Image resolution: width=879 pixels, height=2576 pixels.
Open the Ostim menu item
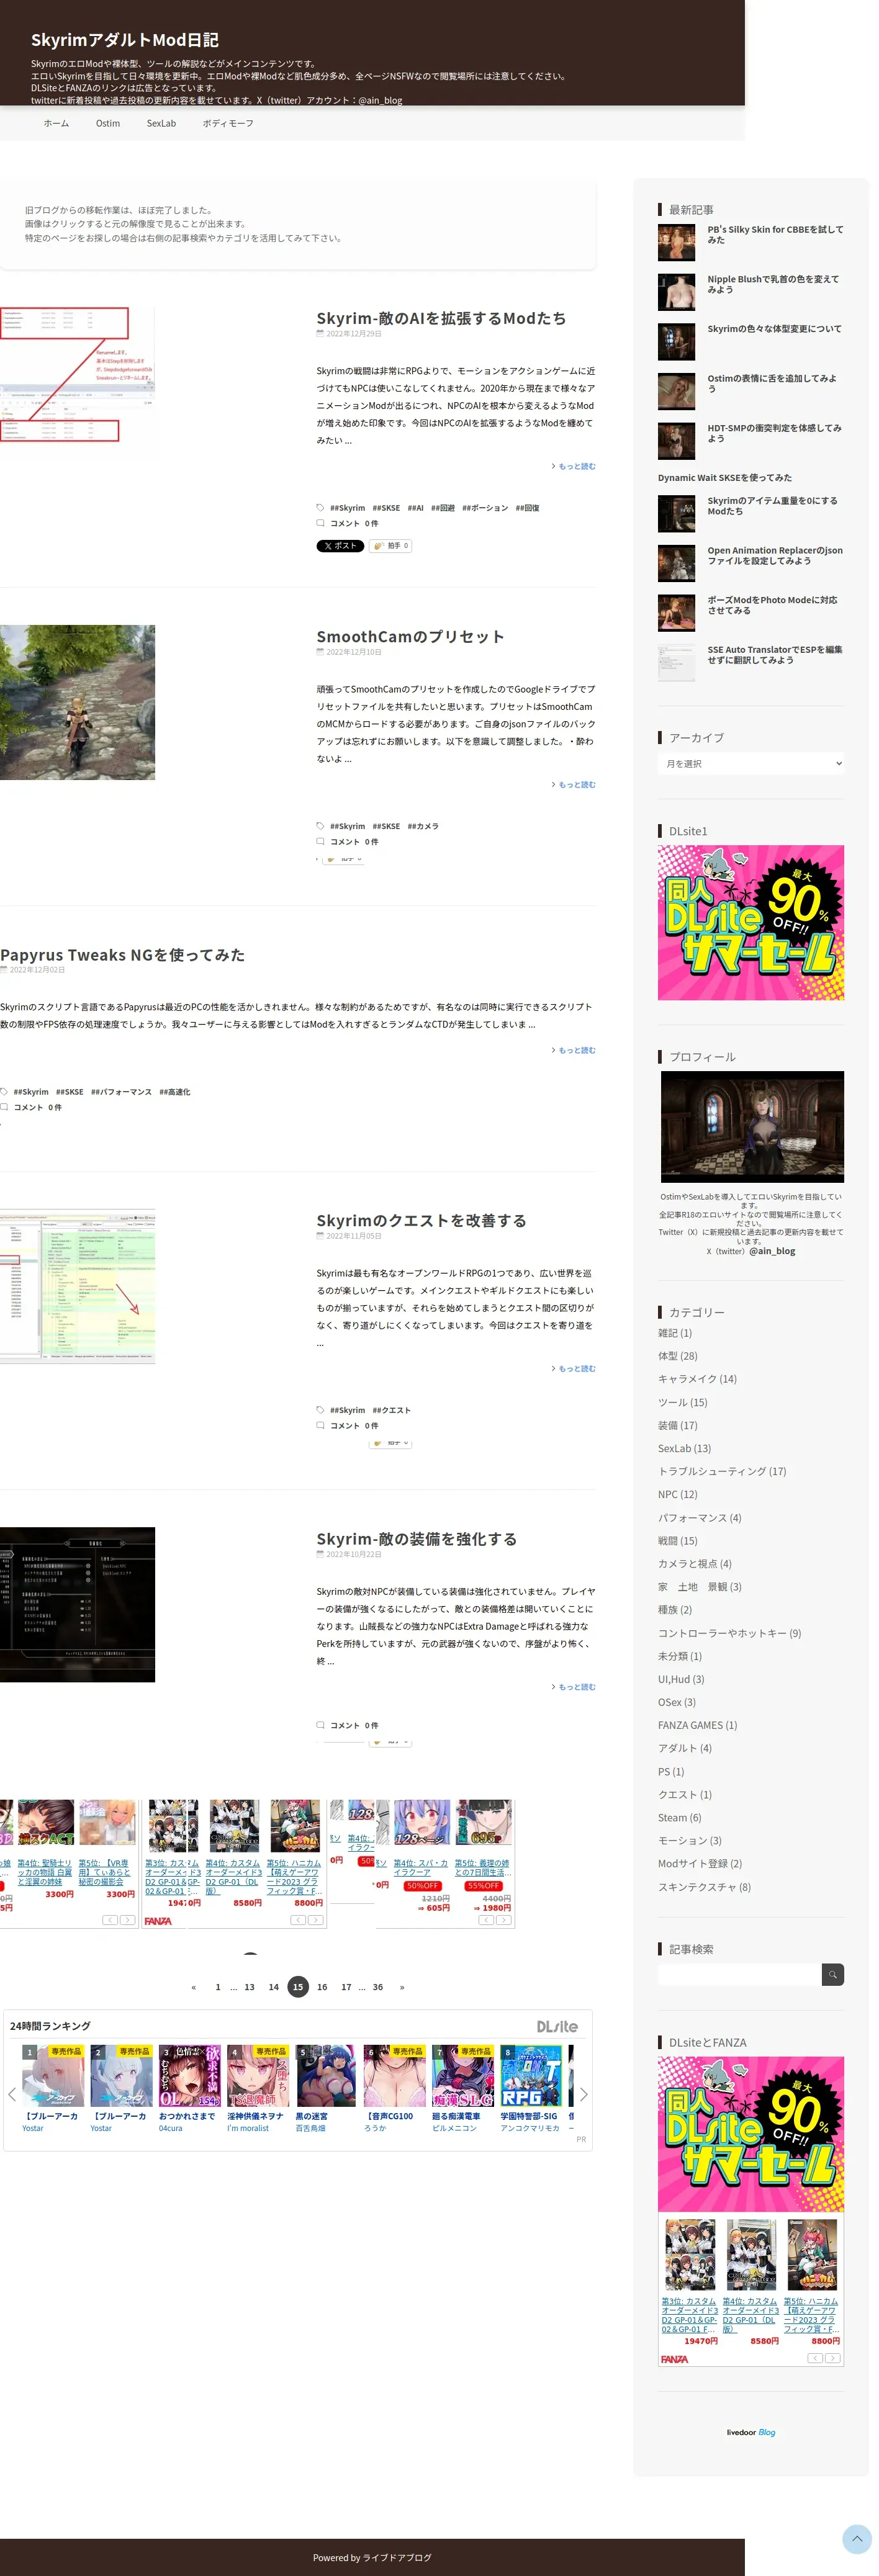point(108,124)
